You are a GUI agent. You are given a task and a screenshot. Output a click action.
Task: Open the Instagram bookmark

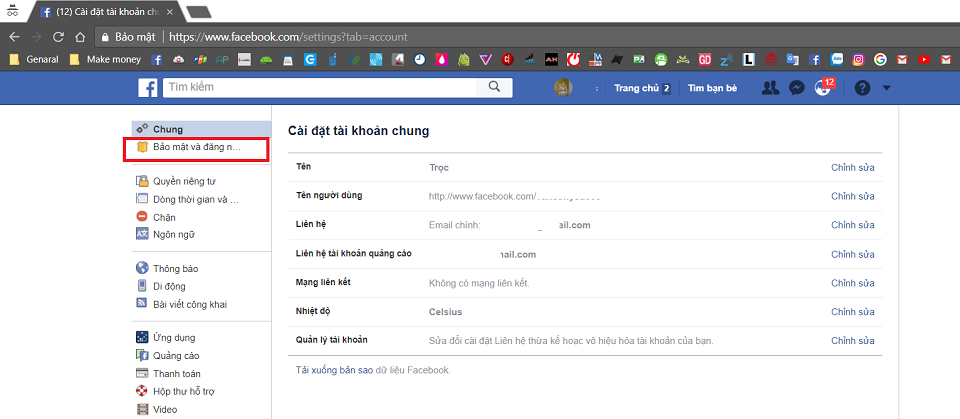coord(858,59)
